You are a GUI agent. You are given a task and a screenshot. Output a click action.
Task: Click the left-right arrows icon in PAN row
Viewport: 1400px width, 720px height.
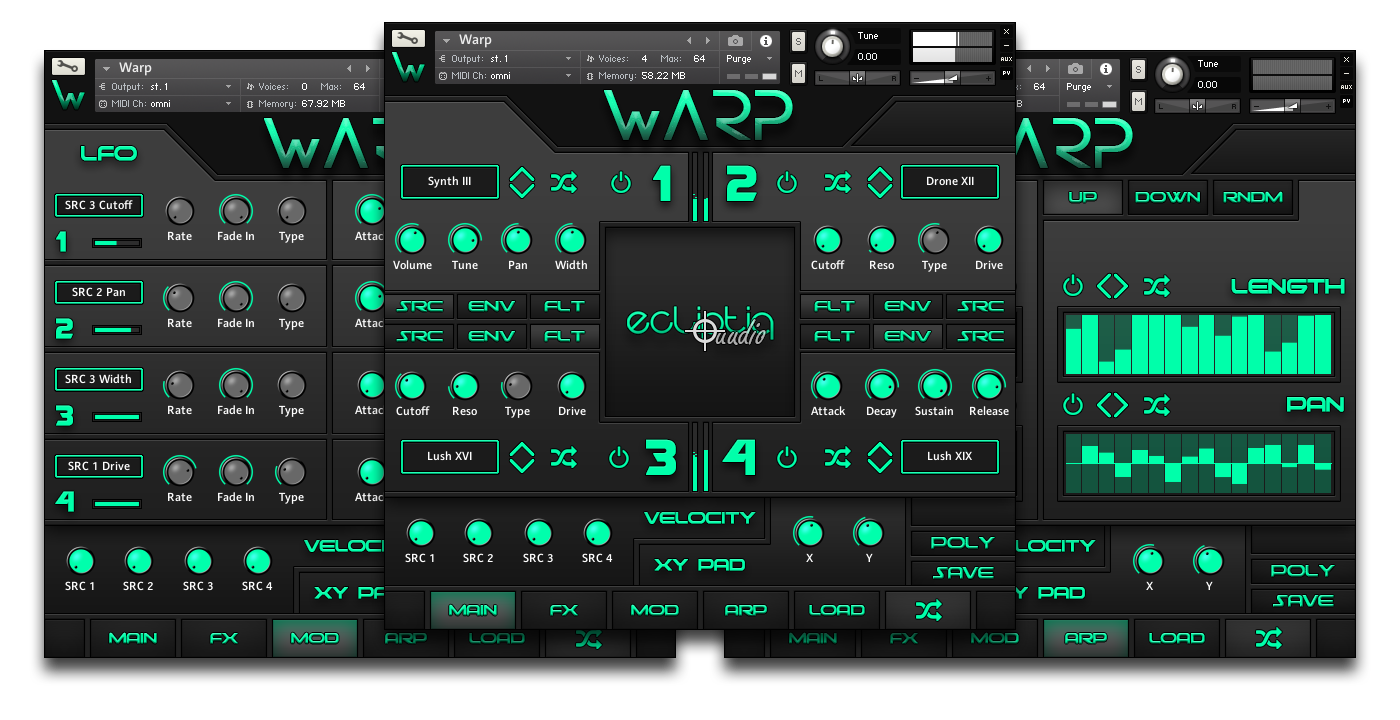[x=1113, y=405]
